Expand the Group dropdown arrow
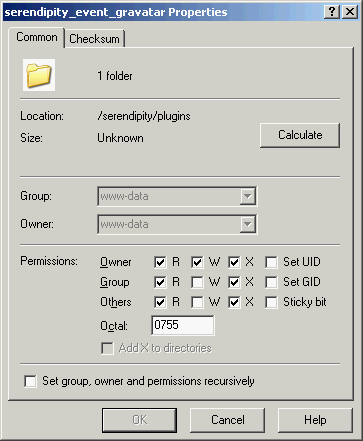Image resolution: width=363 pixels, height=441 pixels. pos(248,196)
